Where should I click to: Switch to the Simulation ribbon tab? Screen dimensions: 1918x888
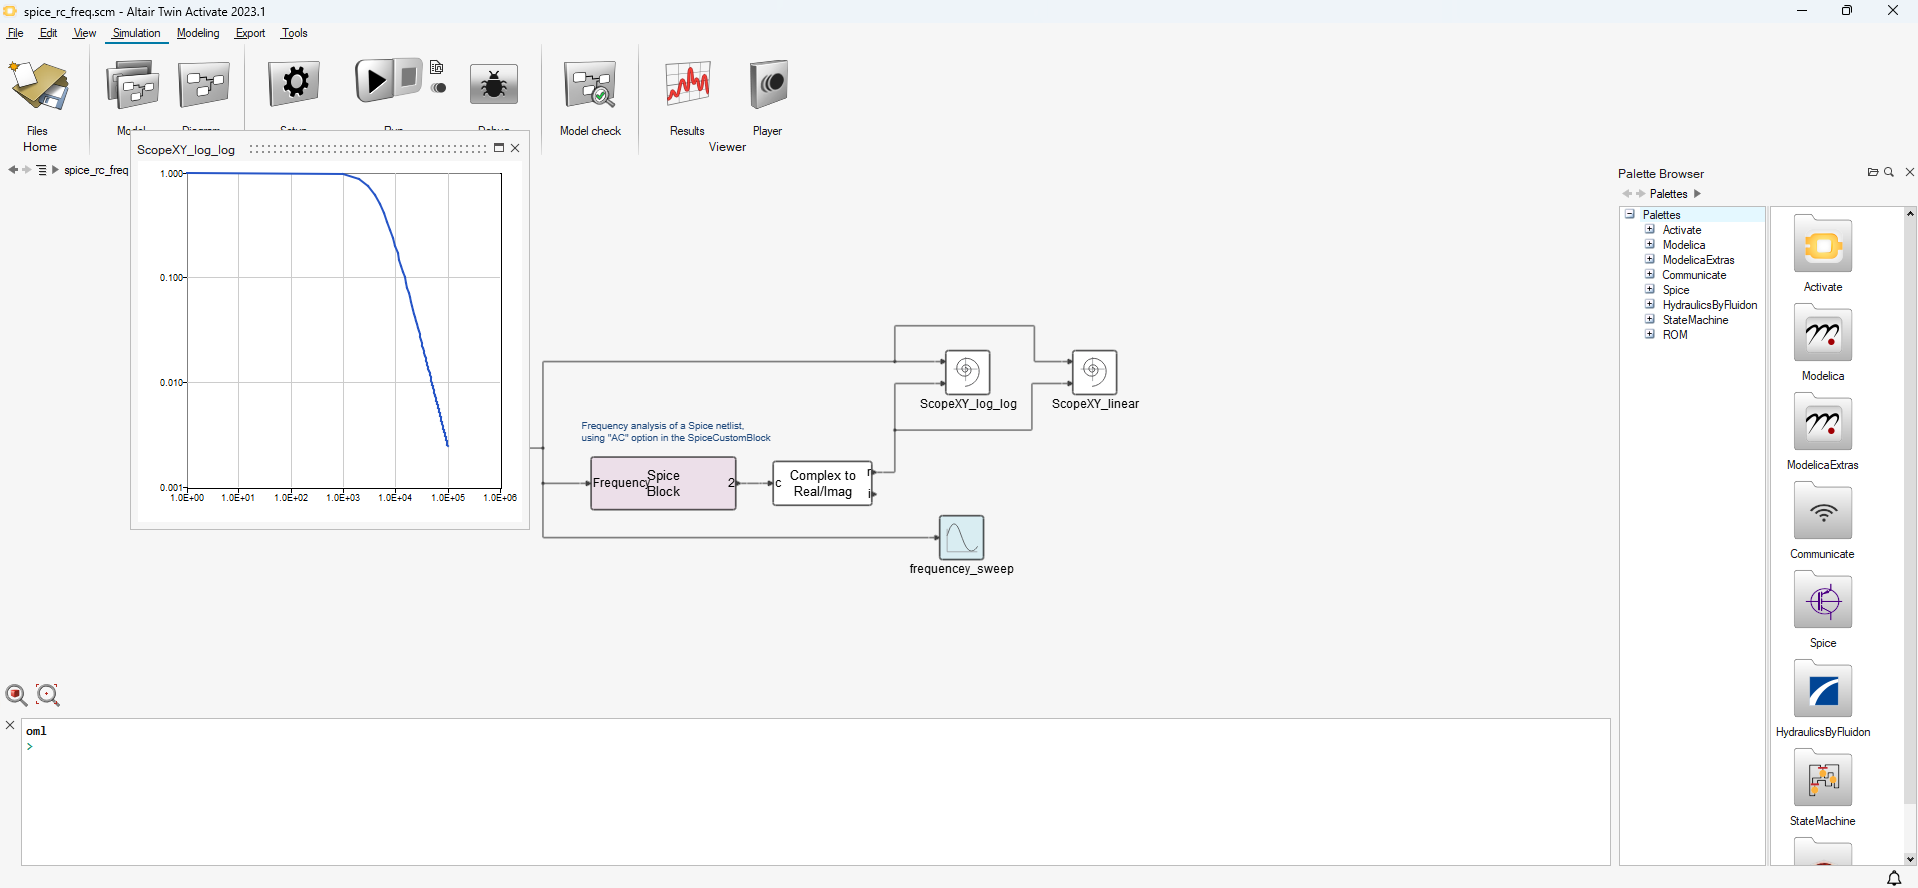pyautogui.click(x=136, y=33)
